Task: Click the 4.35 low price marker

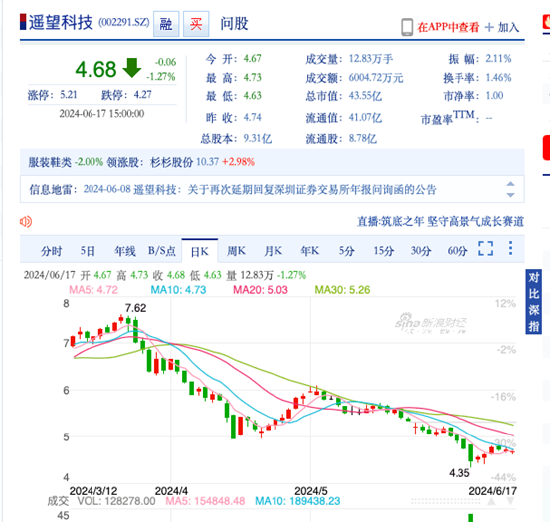Action: [x=459, y=473]
